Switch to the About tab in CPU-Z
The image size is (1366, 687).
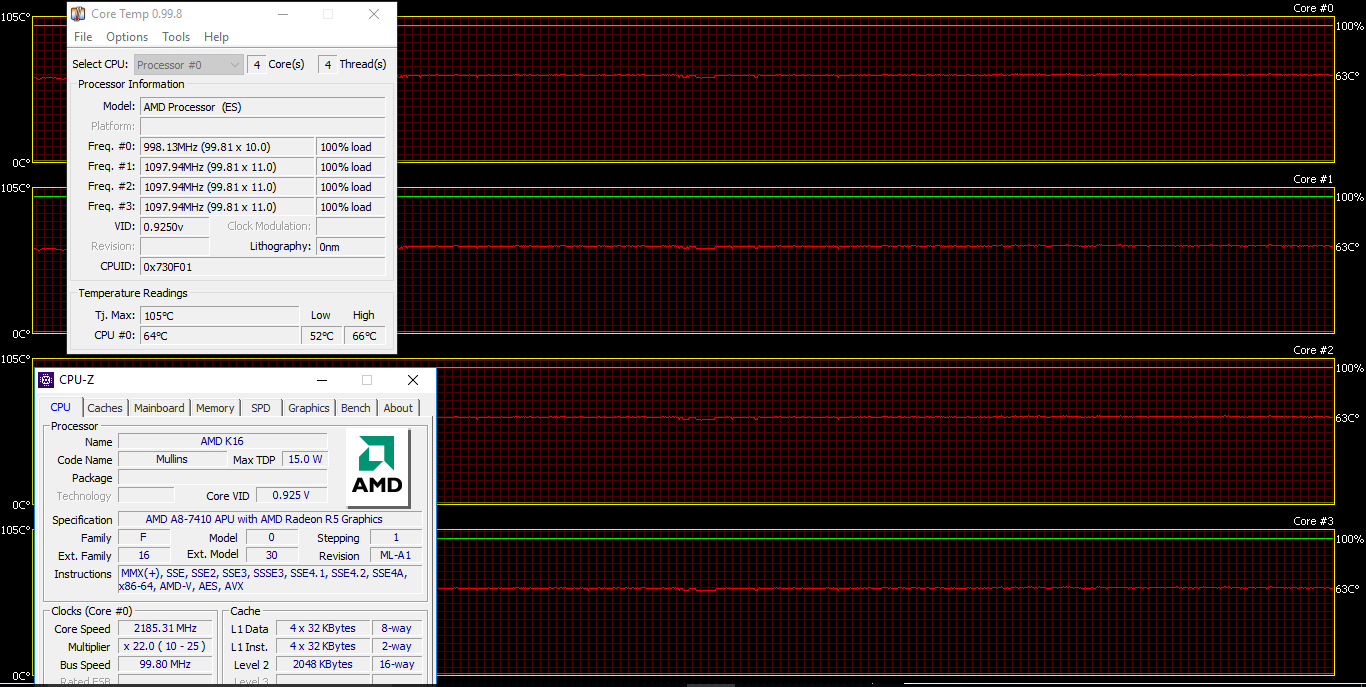(x=398, y=408)
